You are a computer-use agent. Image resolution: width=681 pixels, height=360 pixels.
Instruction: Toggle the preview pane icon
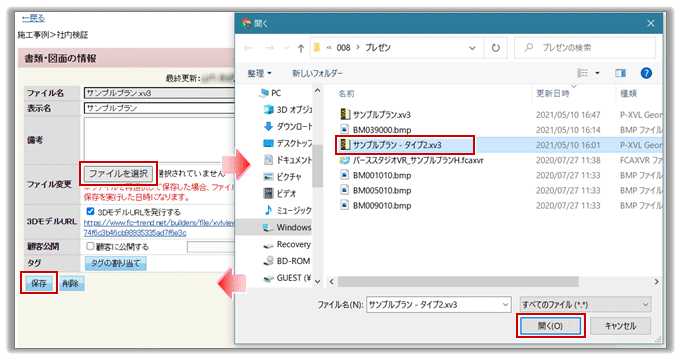[620, 73]
